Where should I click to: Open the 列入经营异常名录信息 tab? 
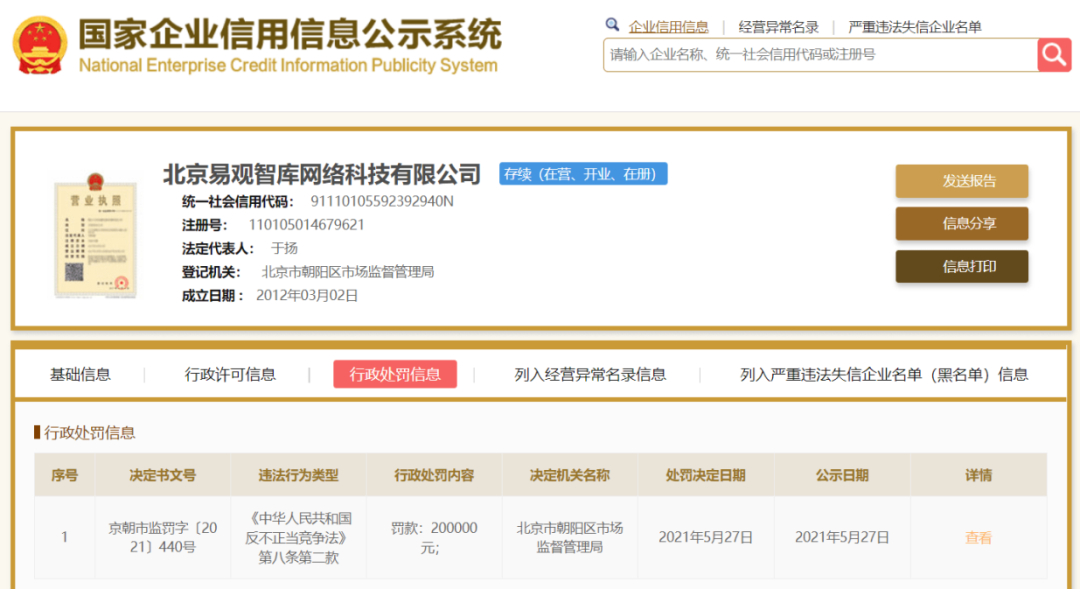tap(590, 375)
